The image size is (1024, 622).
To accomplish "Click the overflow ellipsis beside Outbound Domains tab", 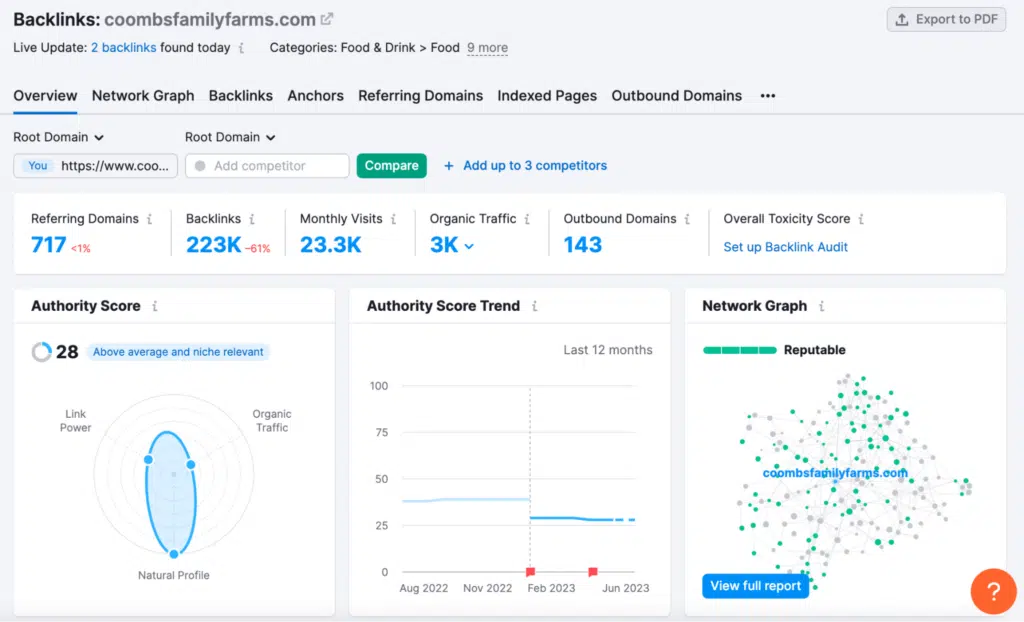I will click(767, 97).
